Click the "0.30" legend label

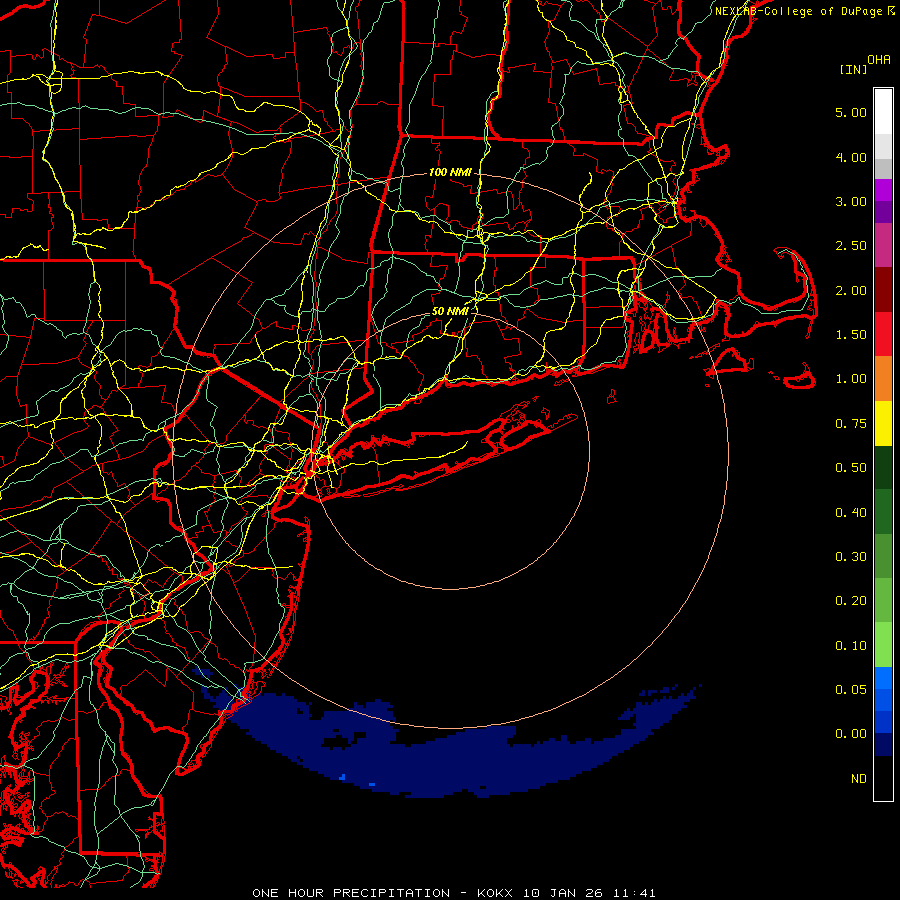(851, 557)
